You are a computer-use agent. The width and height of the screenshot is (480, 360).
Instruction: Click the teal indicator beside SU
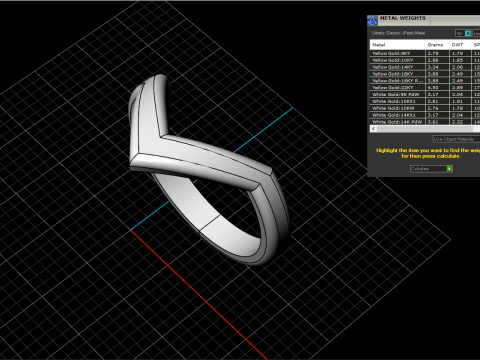point(468,33)
